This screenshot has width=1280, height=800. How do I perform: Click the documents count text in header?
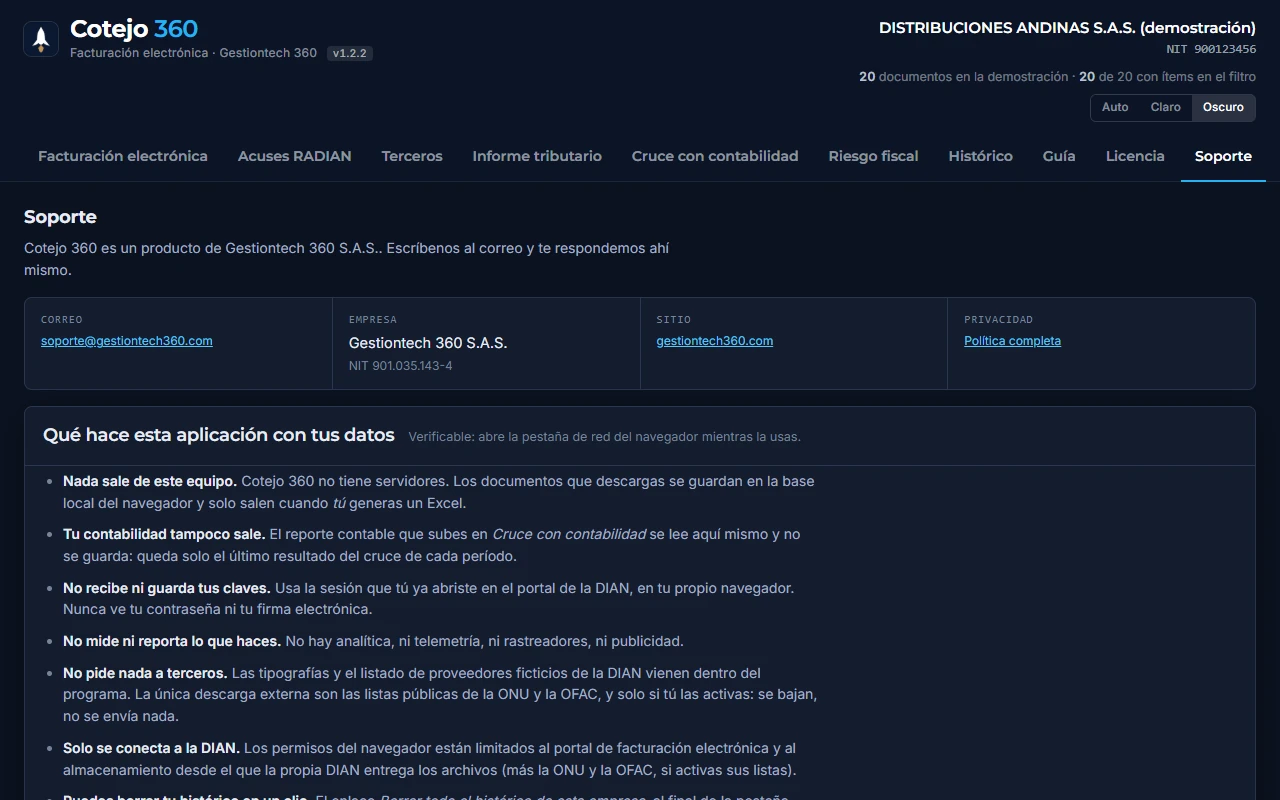(1057, 76)
